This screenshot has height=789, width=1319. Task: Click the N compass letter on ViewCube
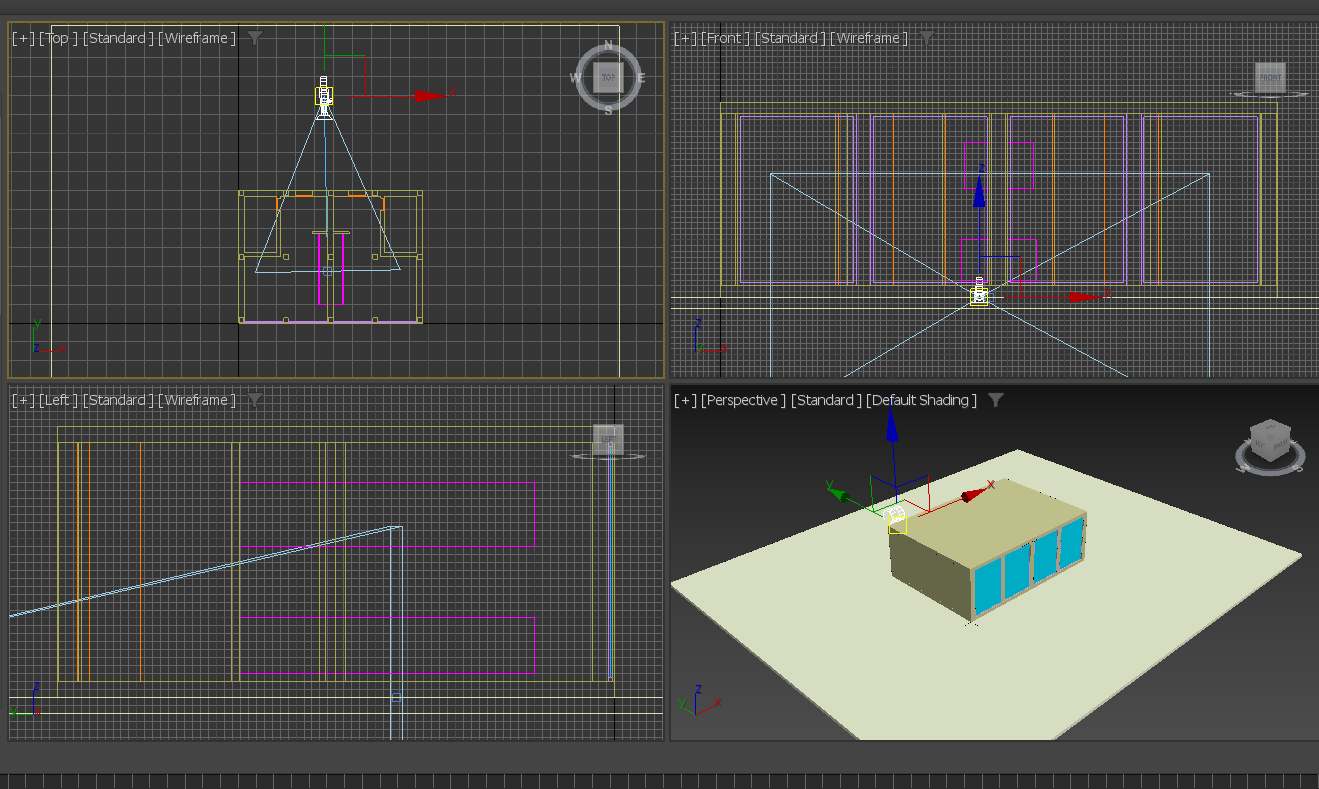pos(608,46)
